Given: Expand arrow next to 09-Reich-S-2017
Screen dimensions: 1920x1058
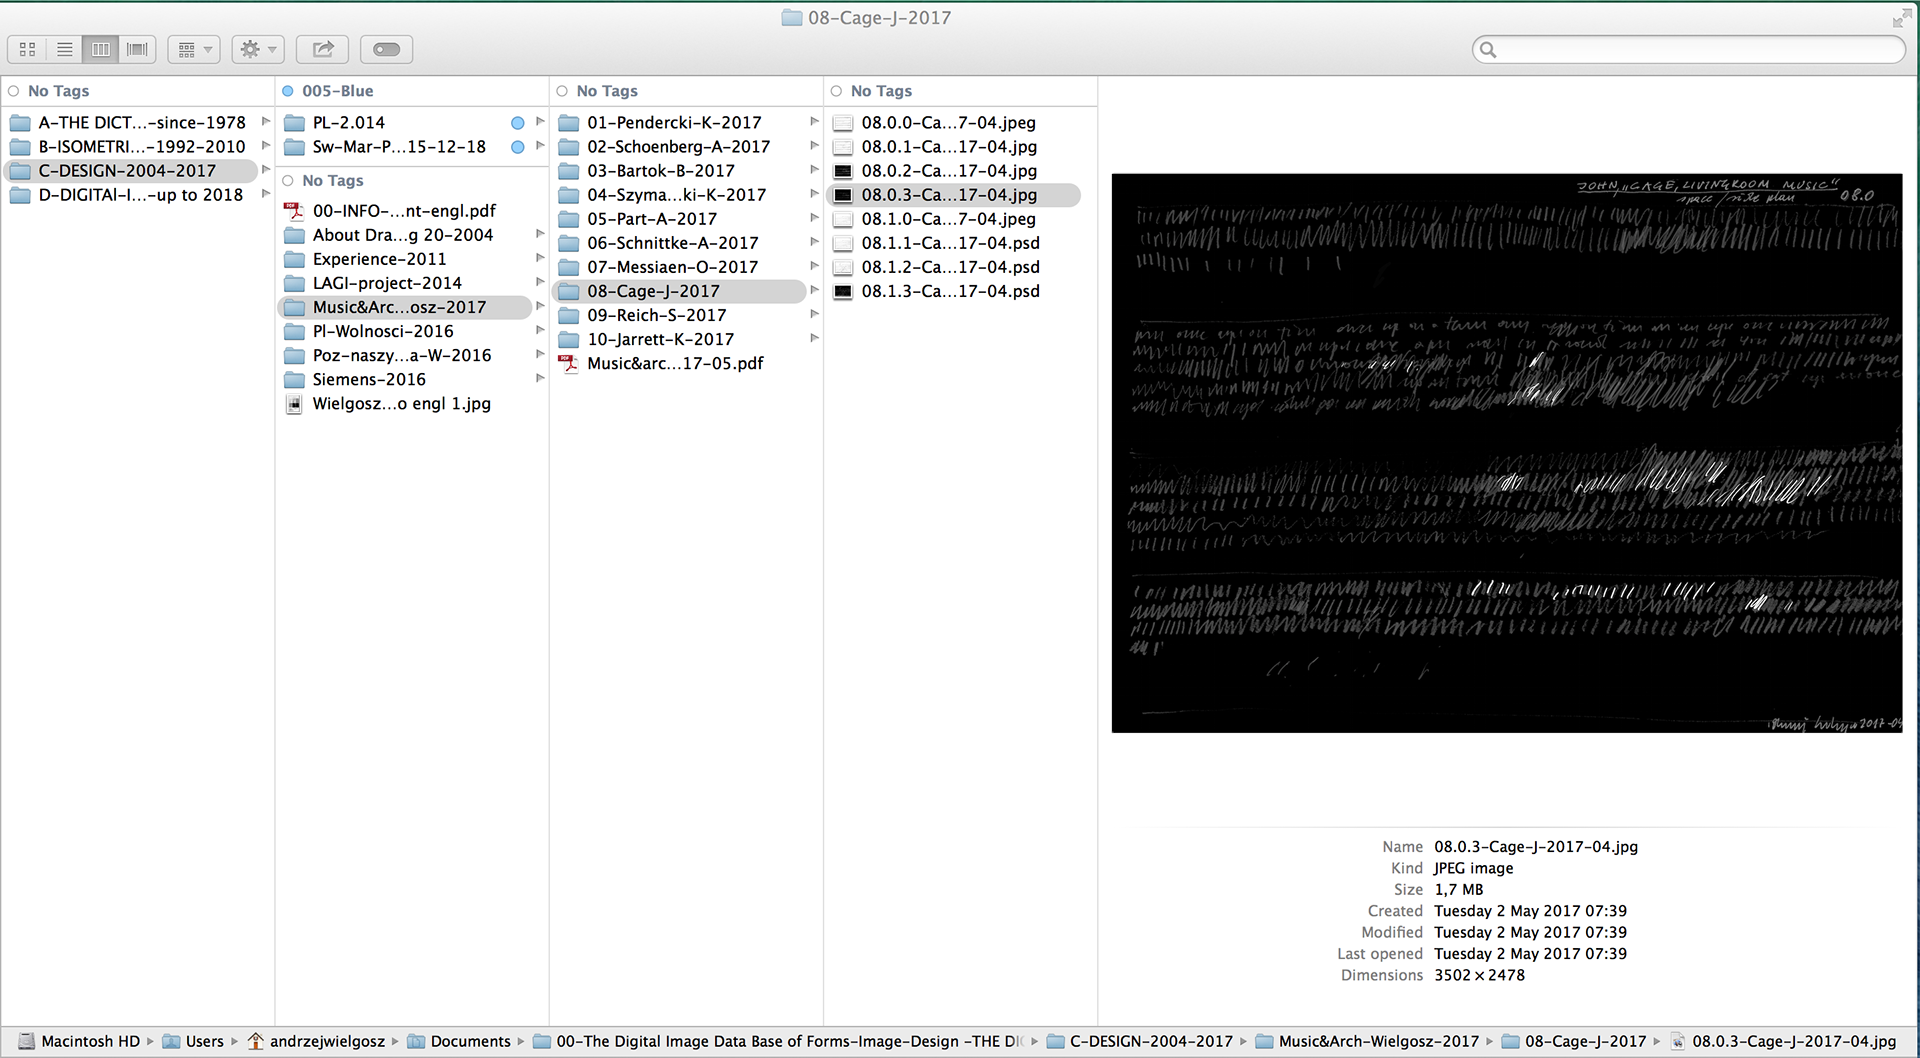Looking at the screenshot, I should pyautogui.click(x=814, y=313).
